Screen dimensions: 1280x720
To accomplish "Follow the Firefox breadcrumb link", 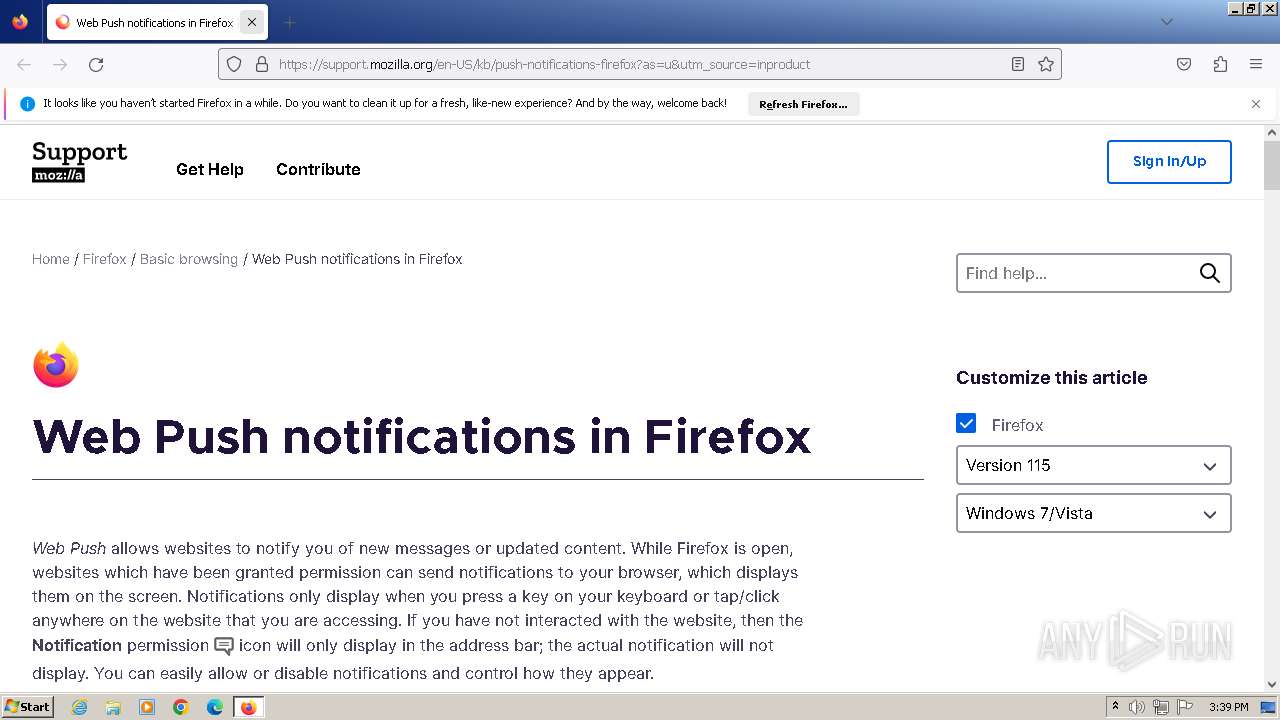I will coord(105,259).
